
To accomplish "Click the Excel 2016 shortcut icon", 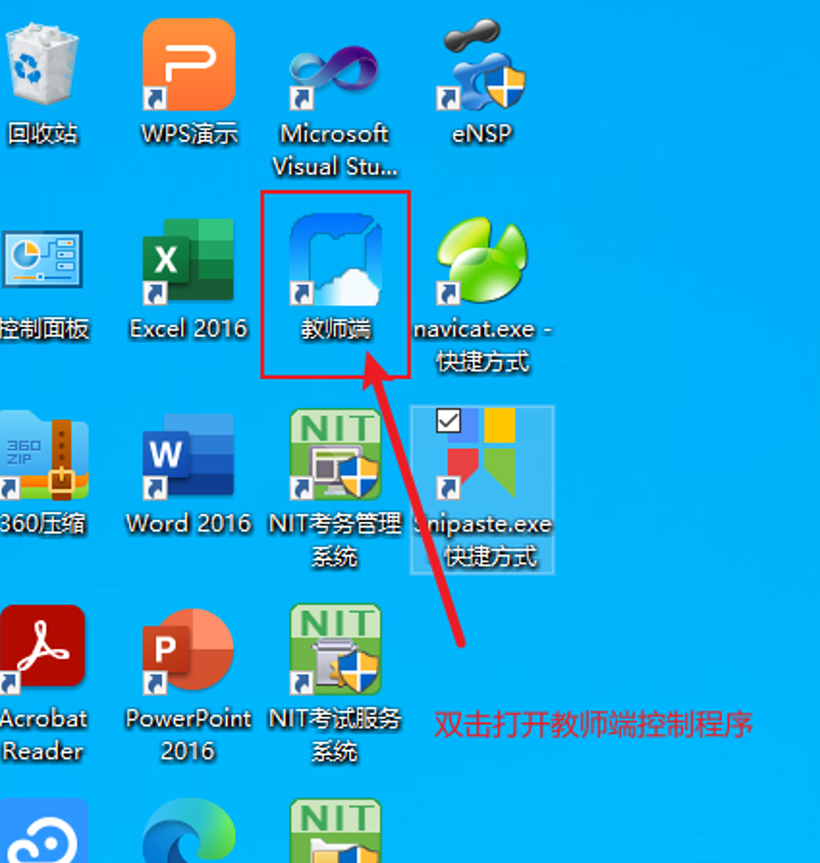I will pos(188,262).
